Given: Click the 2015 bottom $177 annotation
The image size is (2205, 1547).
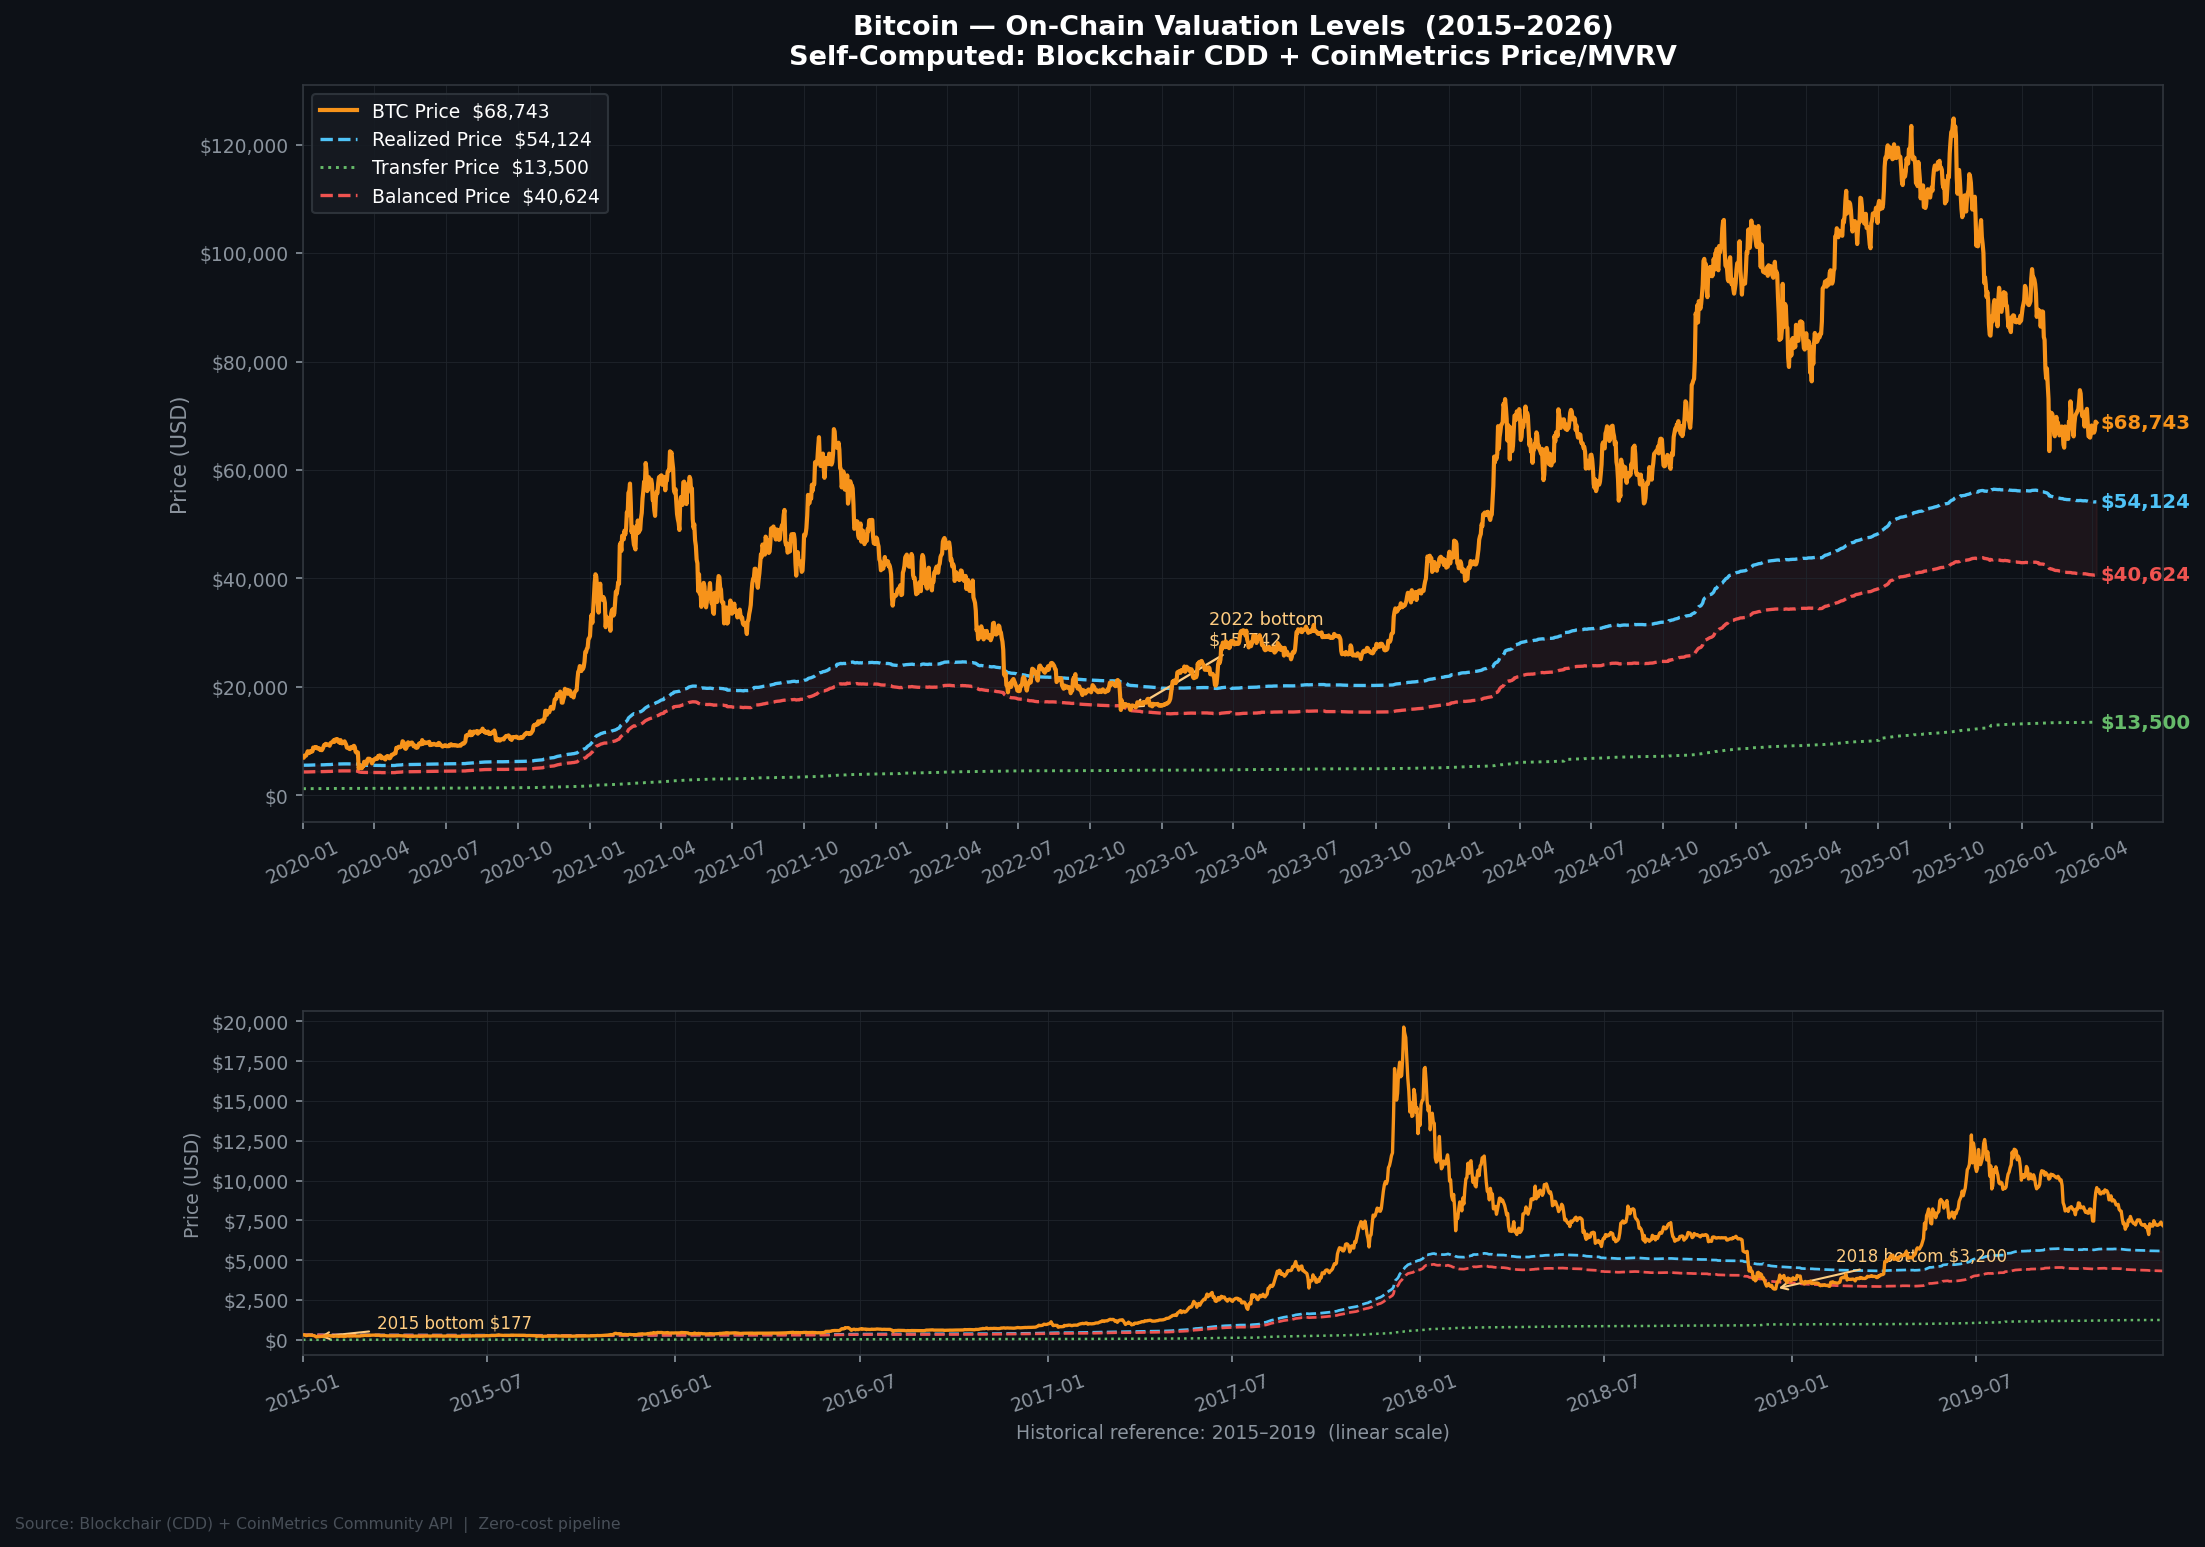Looking at the screenshot, I should [x=454, y=1323].
